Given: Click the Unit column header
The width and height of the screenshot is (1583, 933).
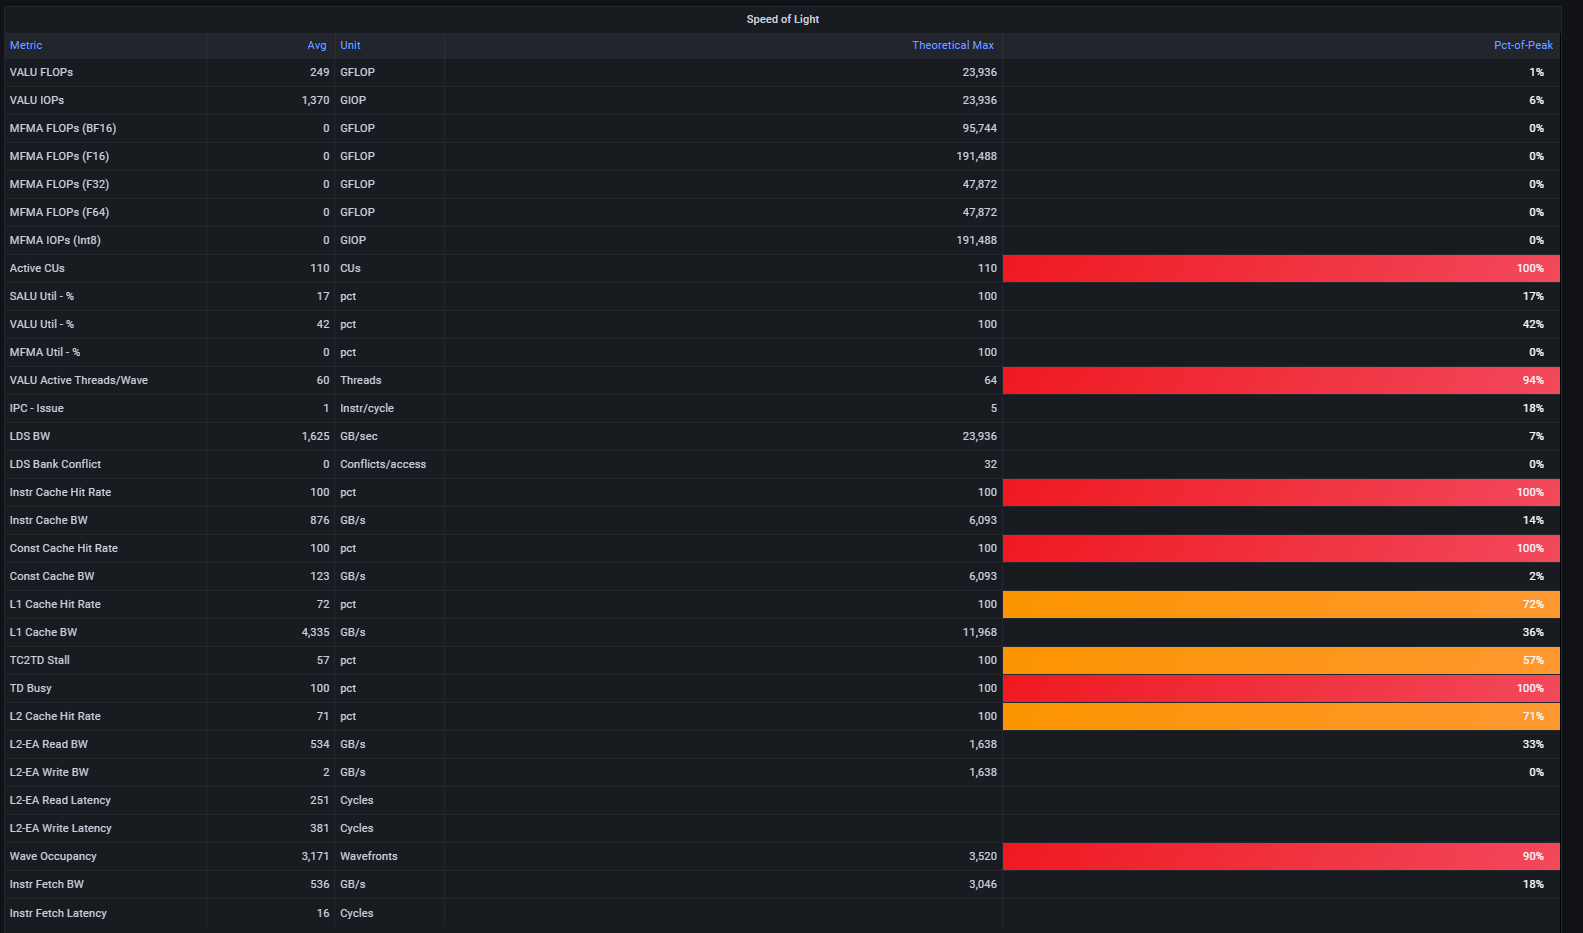Looking at the screenshot, I should pyautogui.click(x=350, y=45).
